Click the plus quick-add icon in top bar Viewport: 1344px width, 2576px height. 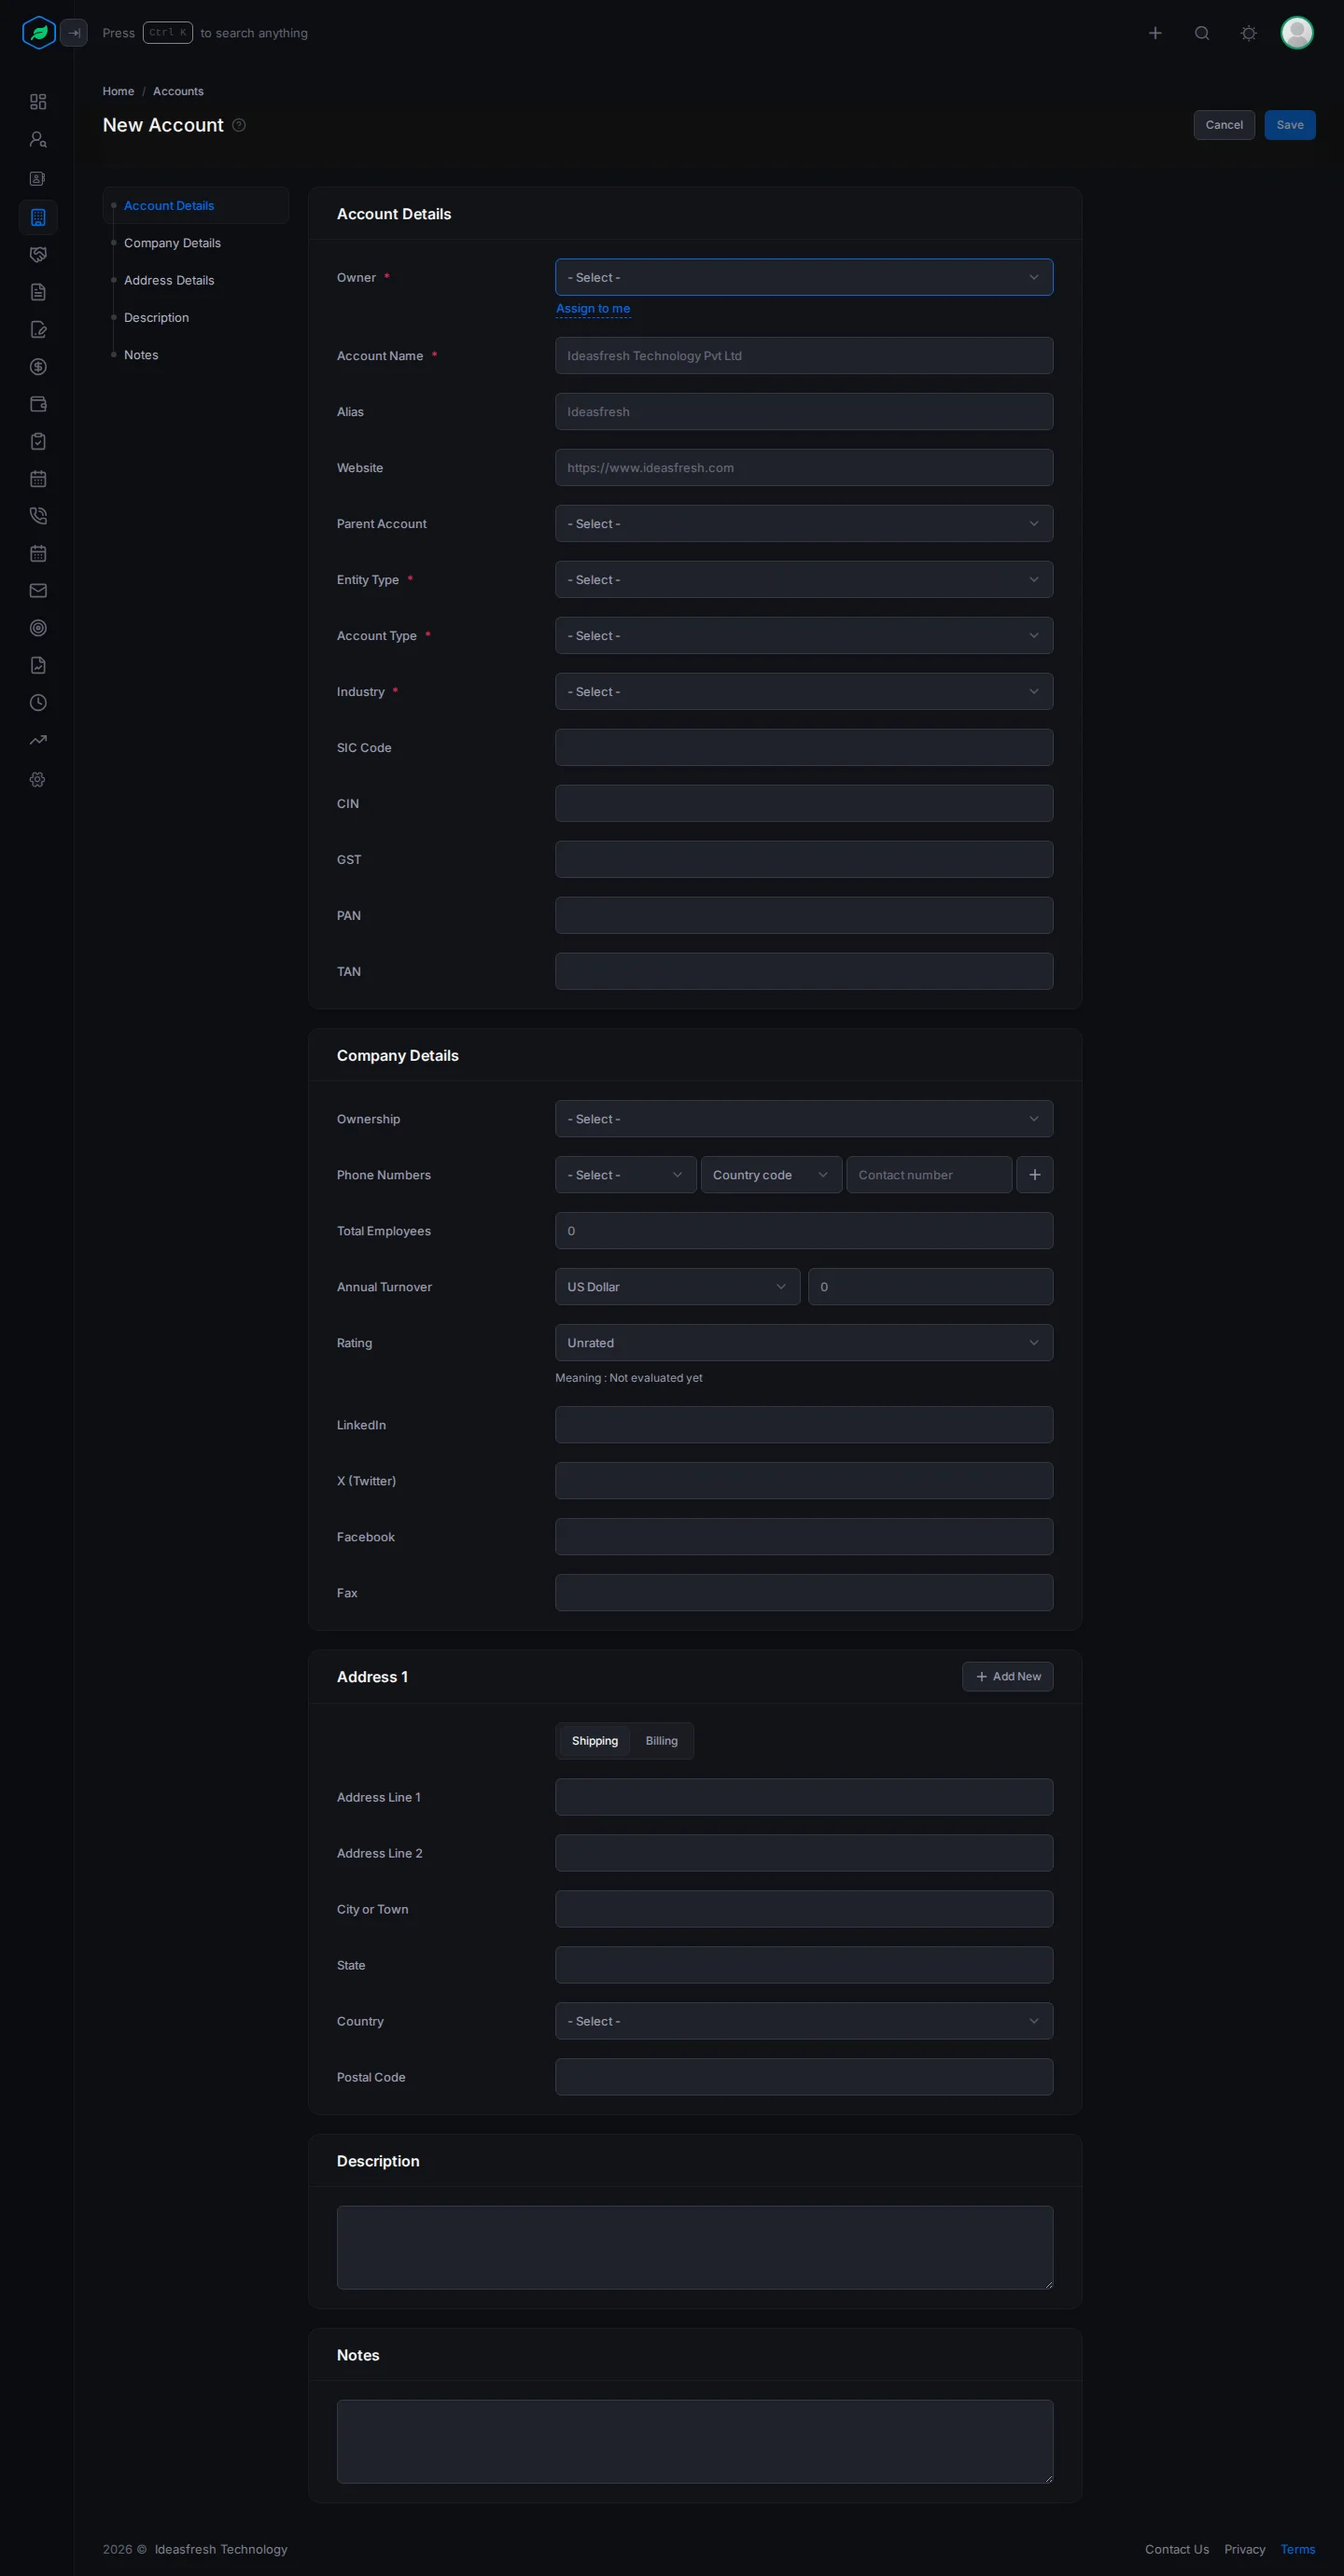[1155, 33]
